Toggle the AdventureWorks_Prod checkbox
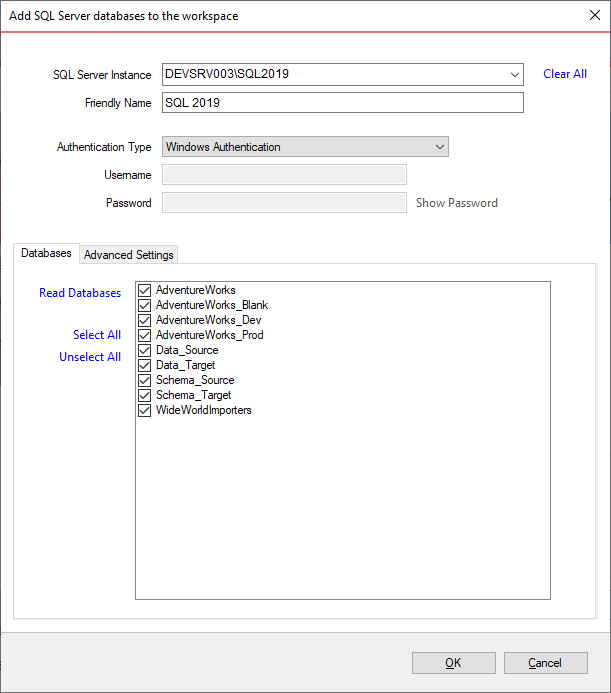Screen dimensions: 611x693 (145, 335)
